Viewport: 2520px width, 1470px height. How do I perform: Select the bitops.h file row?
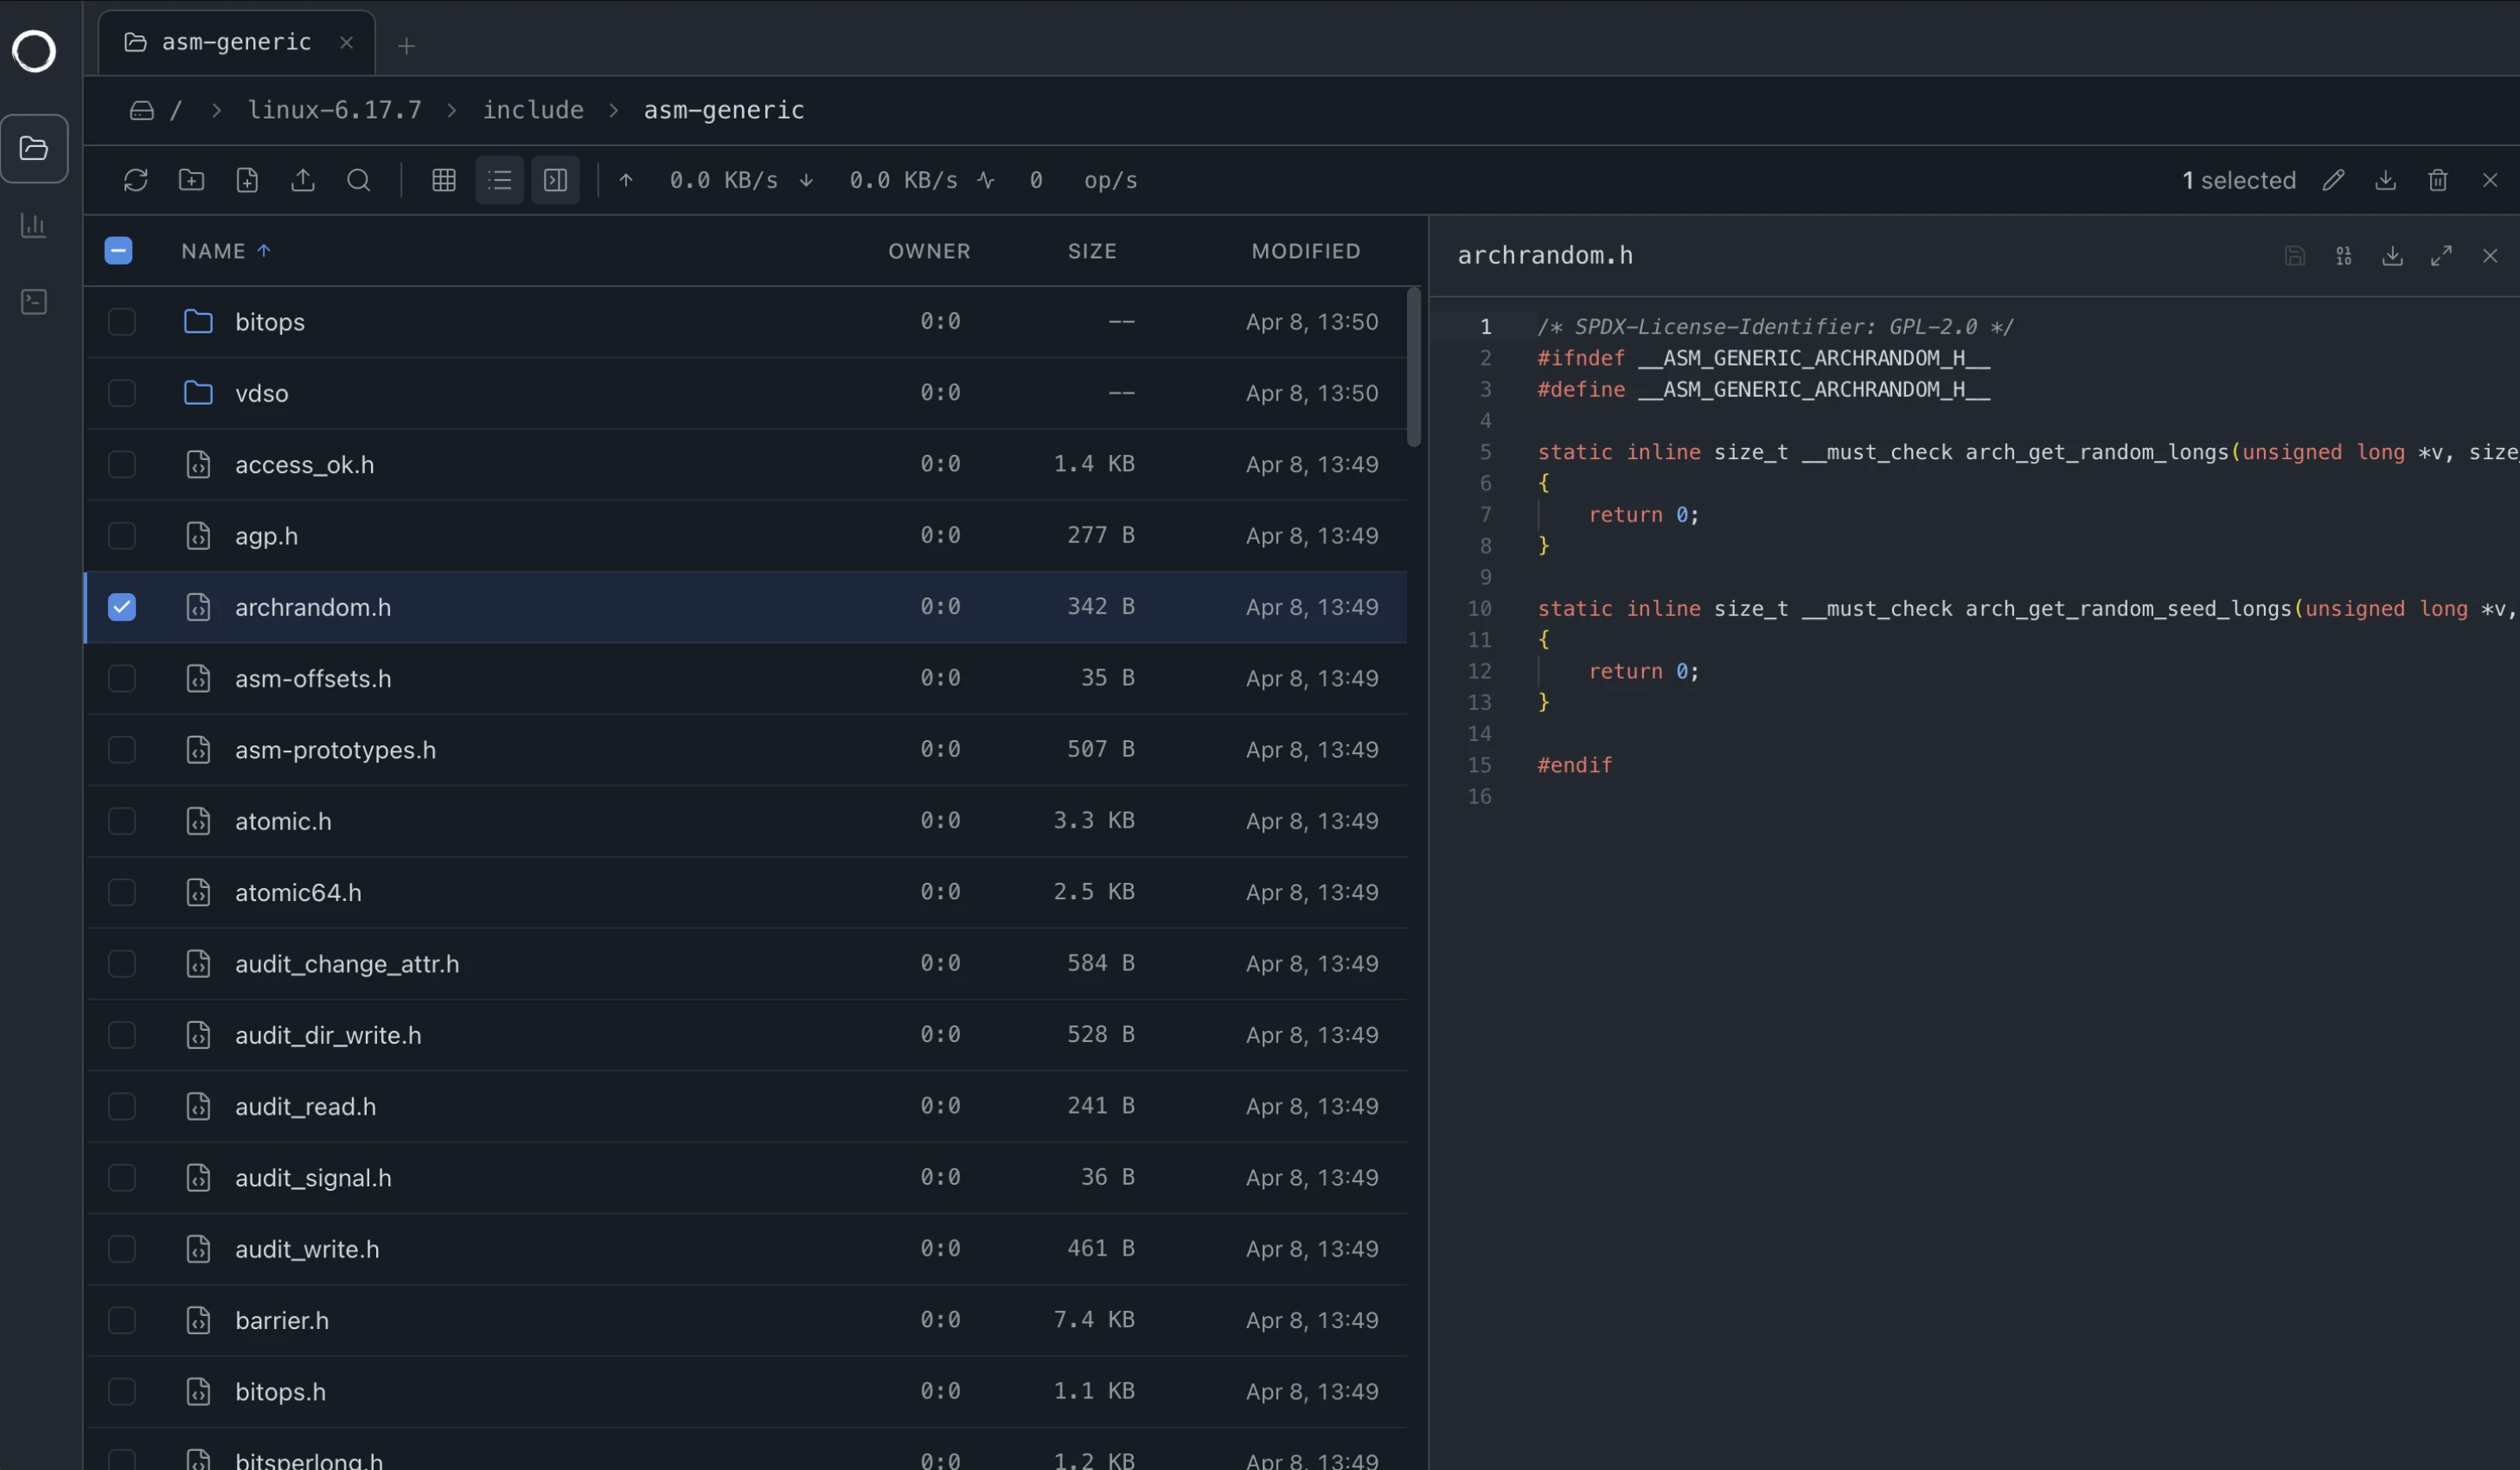(746, 1392)
